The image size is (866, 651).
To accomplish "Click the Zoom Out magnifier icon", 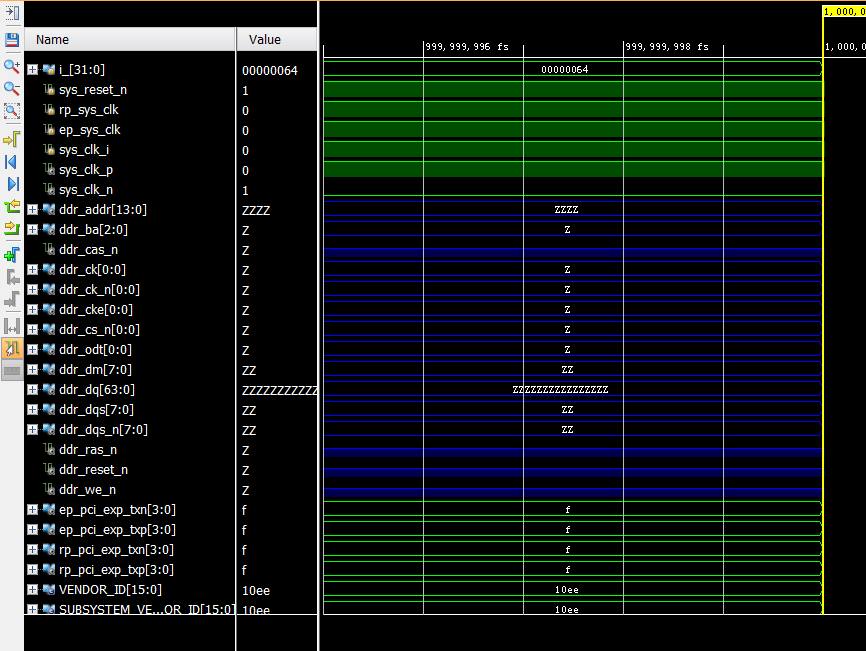I will (x=12, y=89).
